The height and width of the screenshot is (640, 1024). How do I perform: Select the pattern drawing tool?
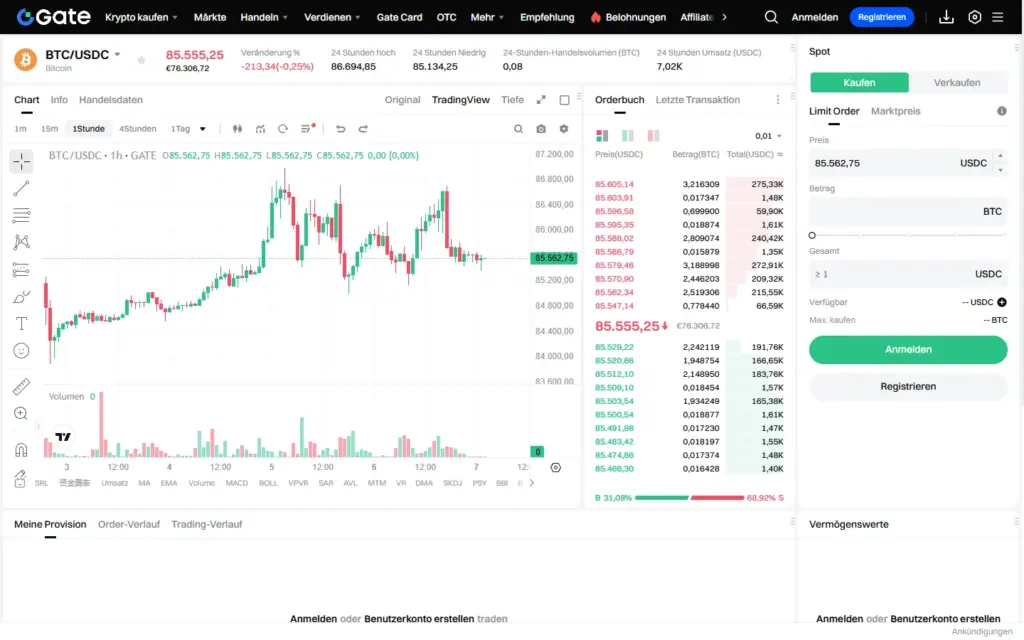(x=21, y=242)
